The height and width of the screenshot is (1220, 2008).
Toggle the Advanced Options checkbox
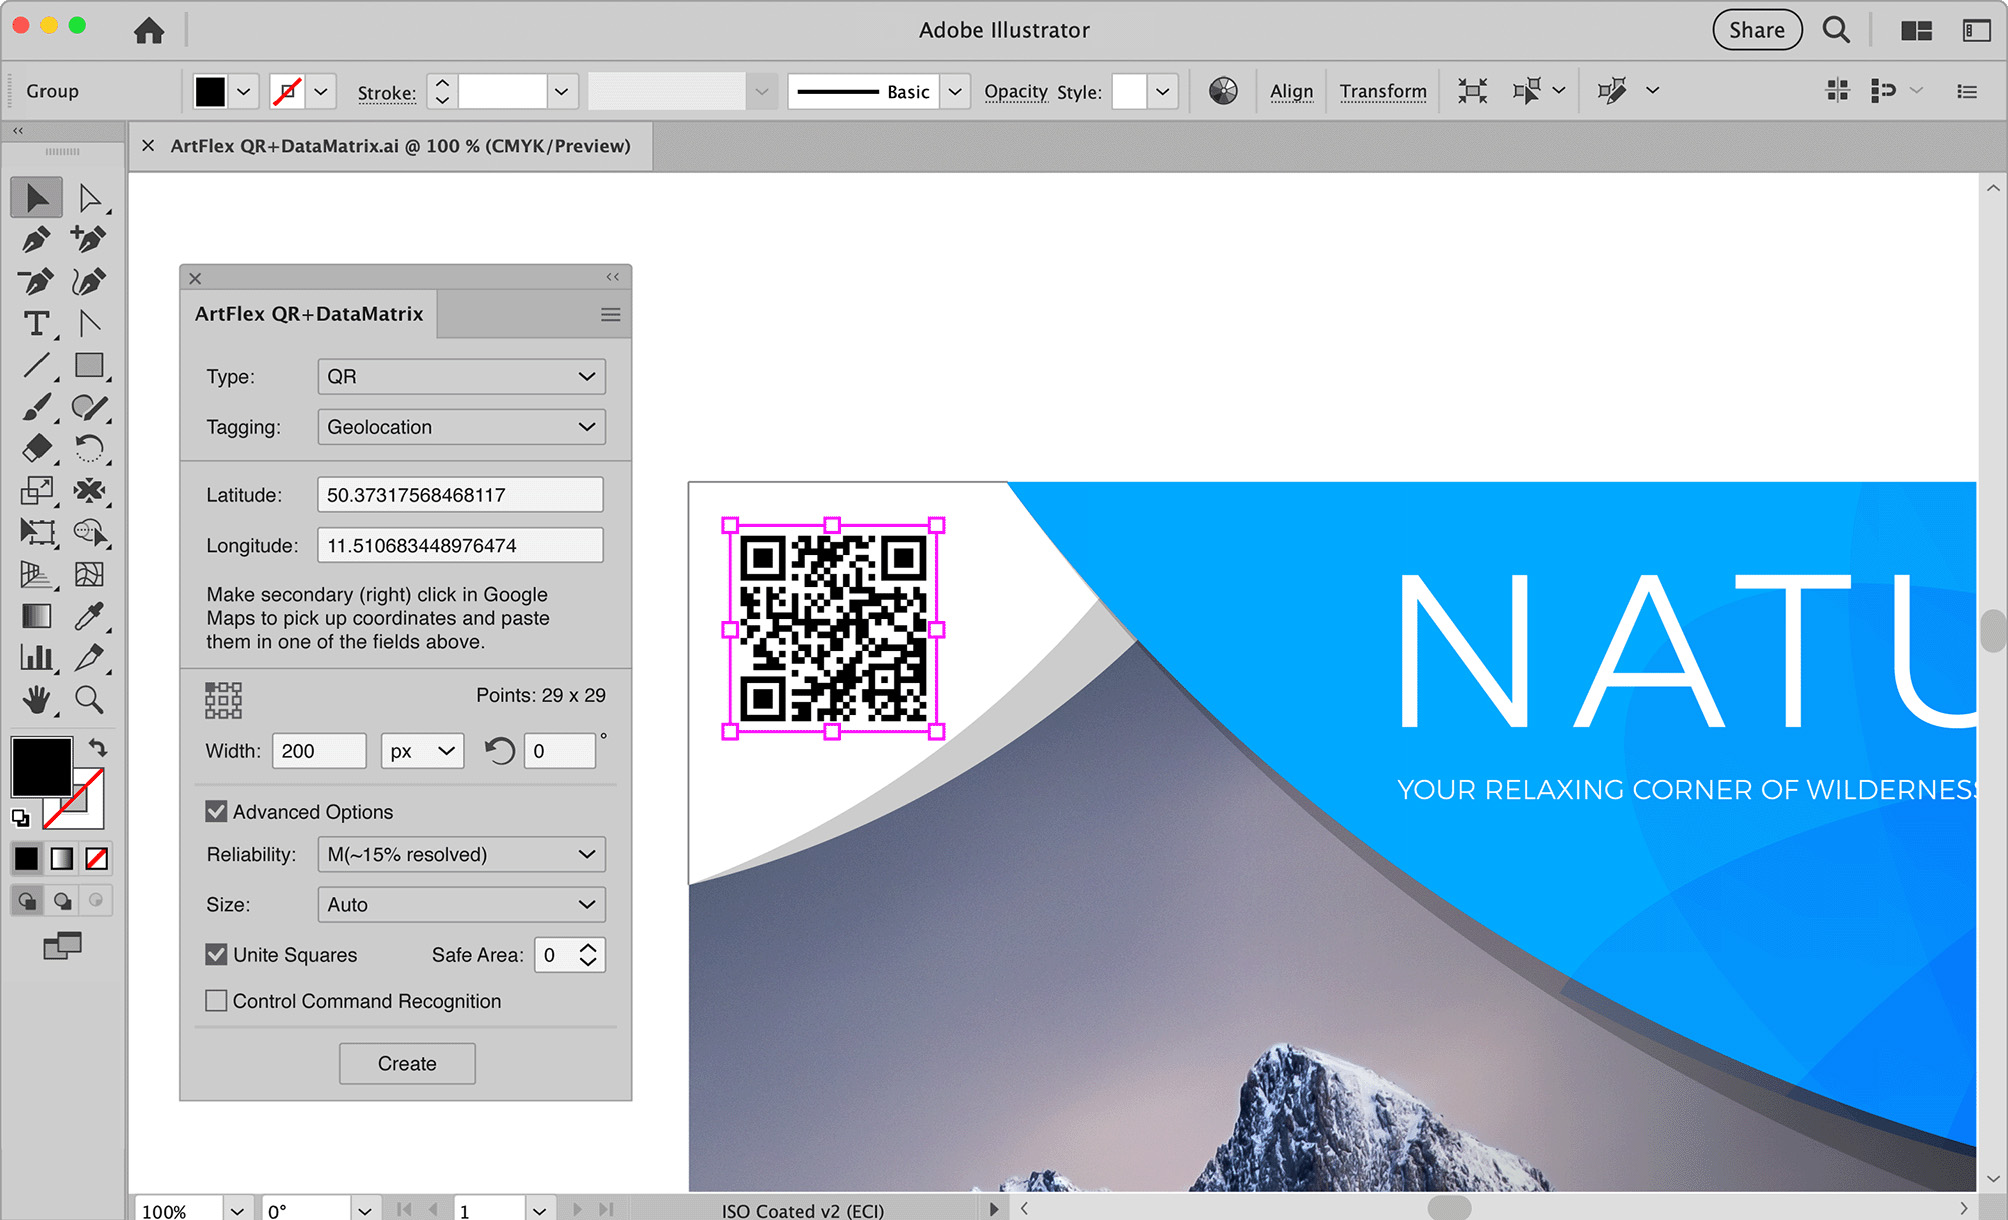click(x=216, y=811)
